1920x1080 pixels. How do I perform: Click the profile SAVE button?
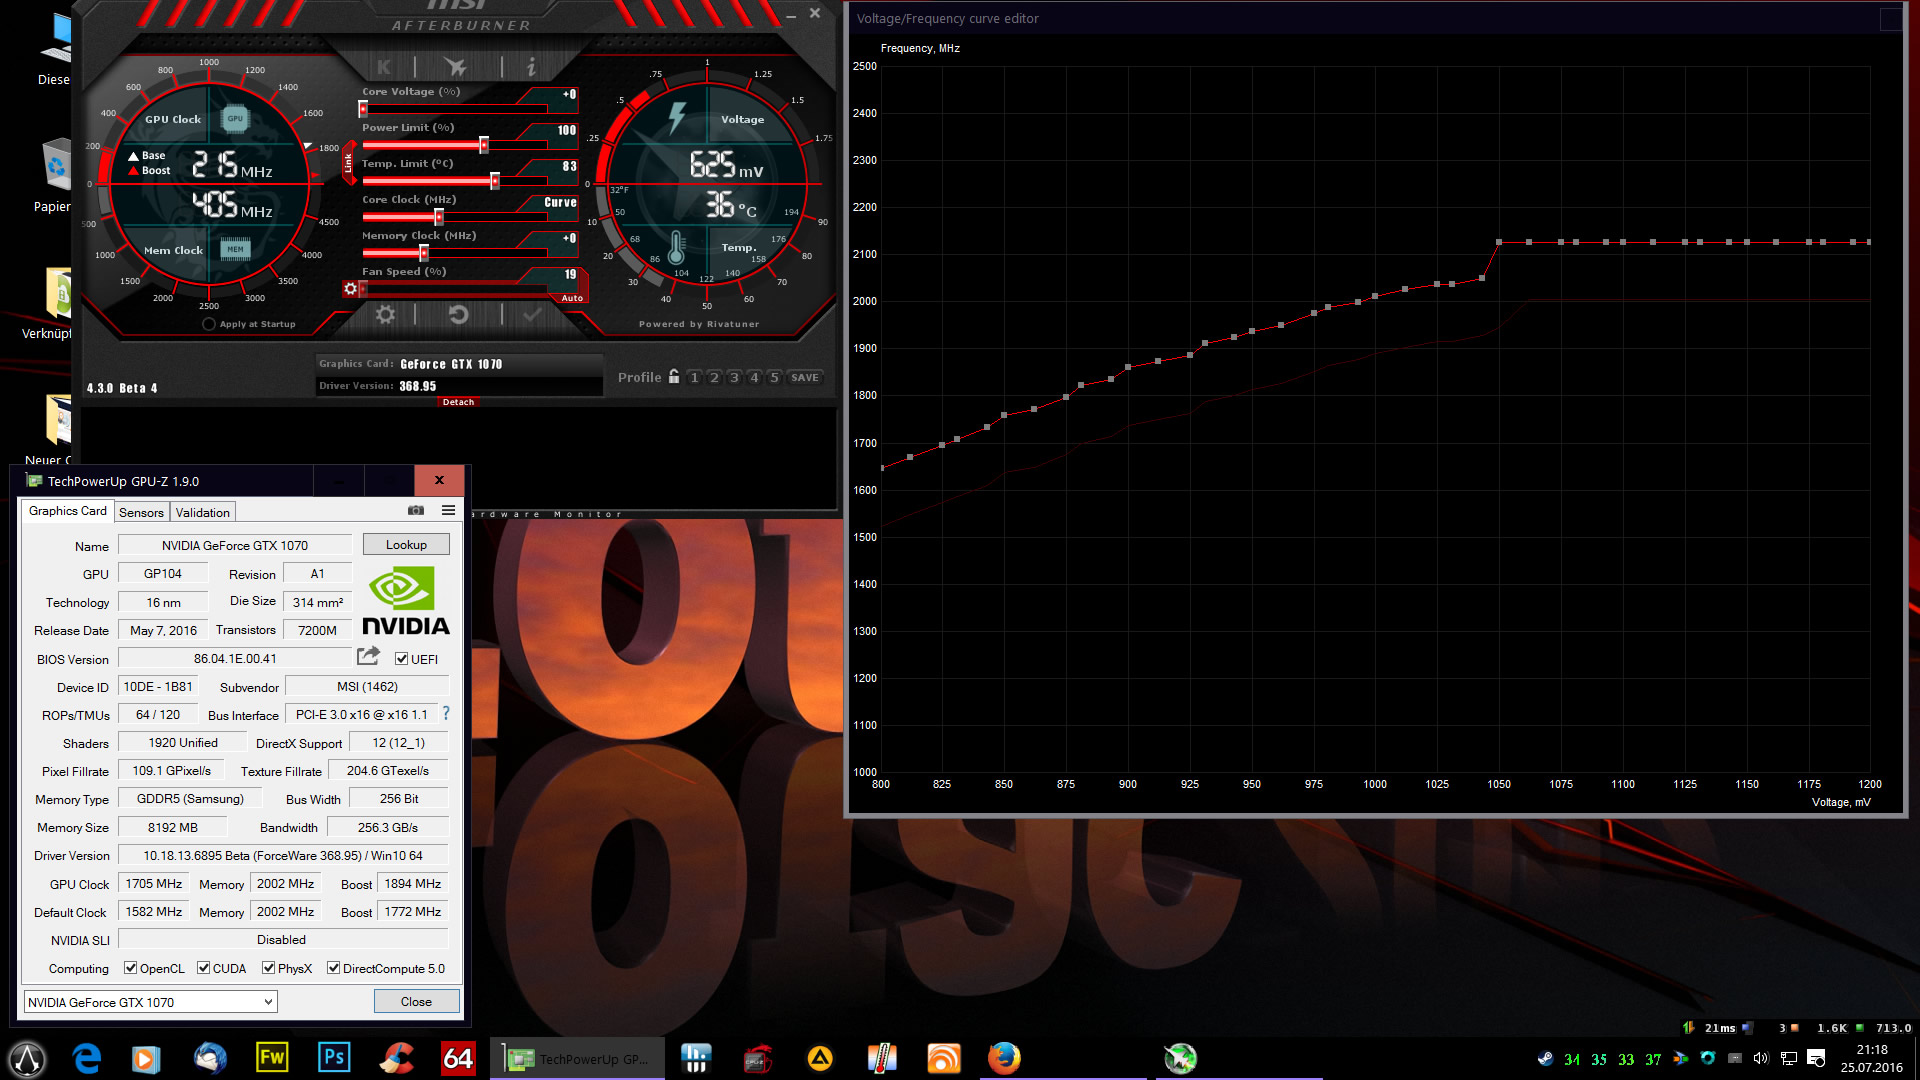click(804, 377)
